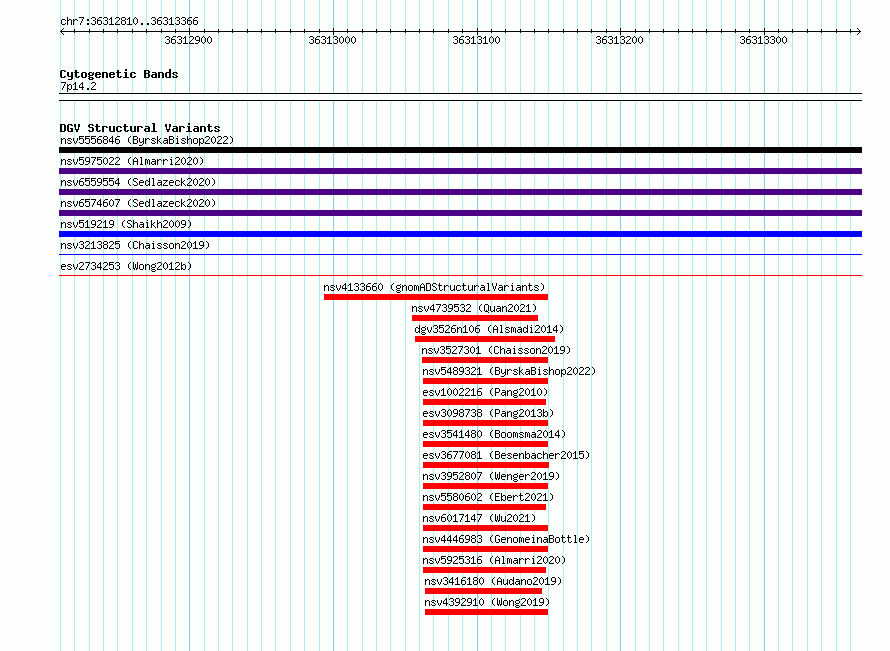Image resolution: width=890 pixels, height=651 pixels.
Task: Click the red bar under nsv3527301
Action: click(x=485, y=360)
